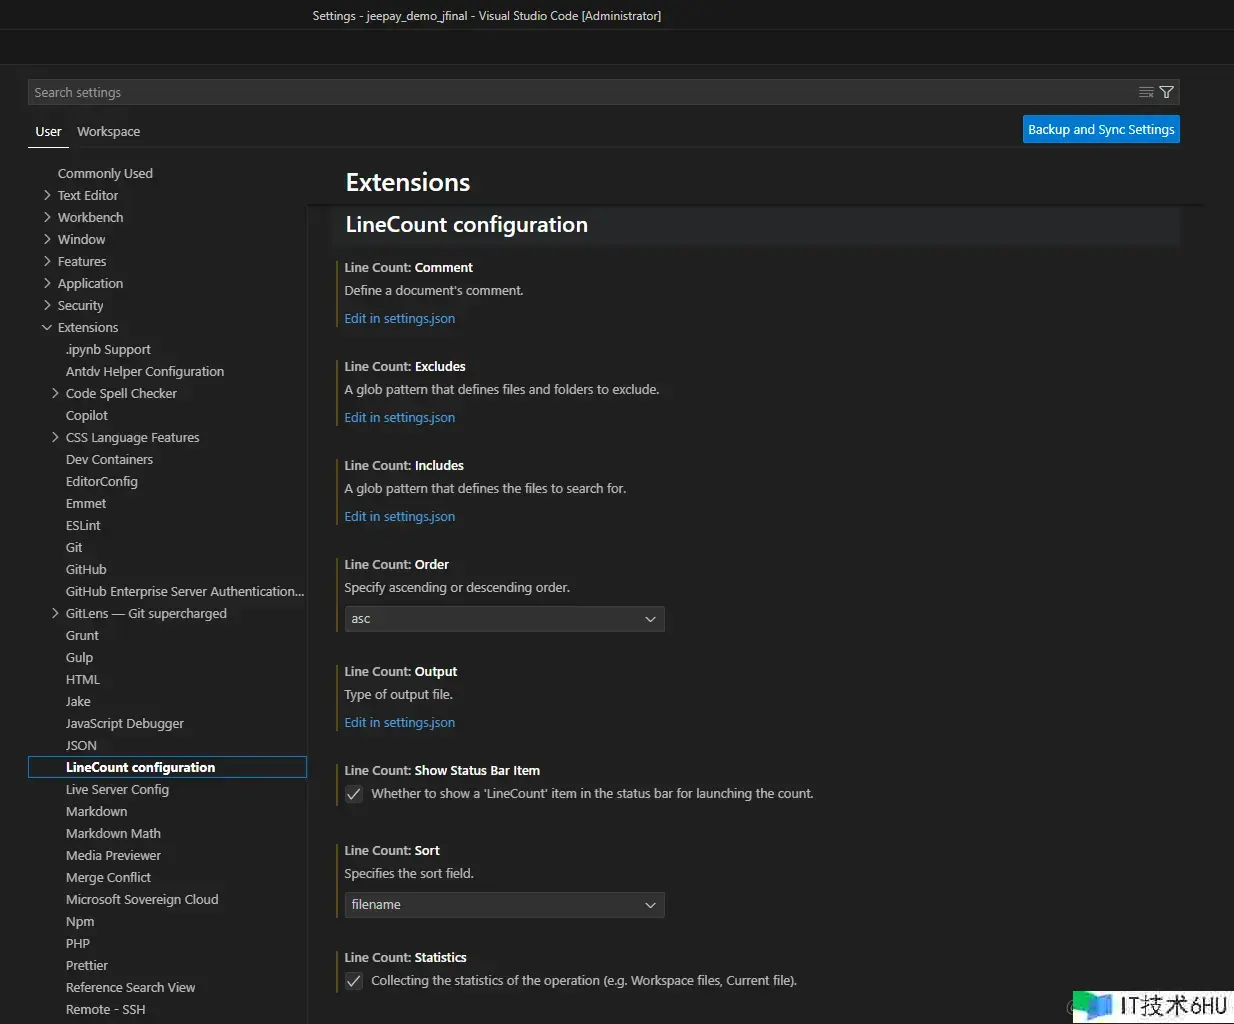Open Grunt extension settings
This screenshot has width=1234, height=1024.
(x=82, y=635)
